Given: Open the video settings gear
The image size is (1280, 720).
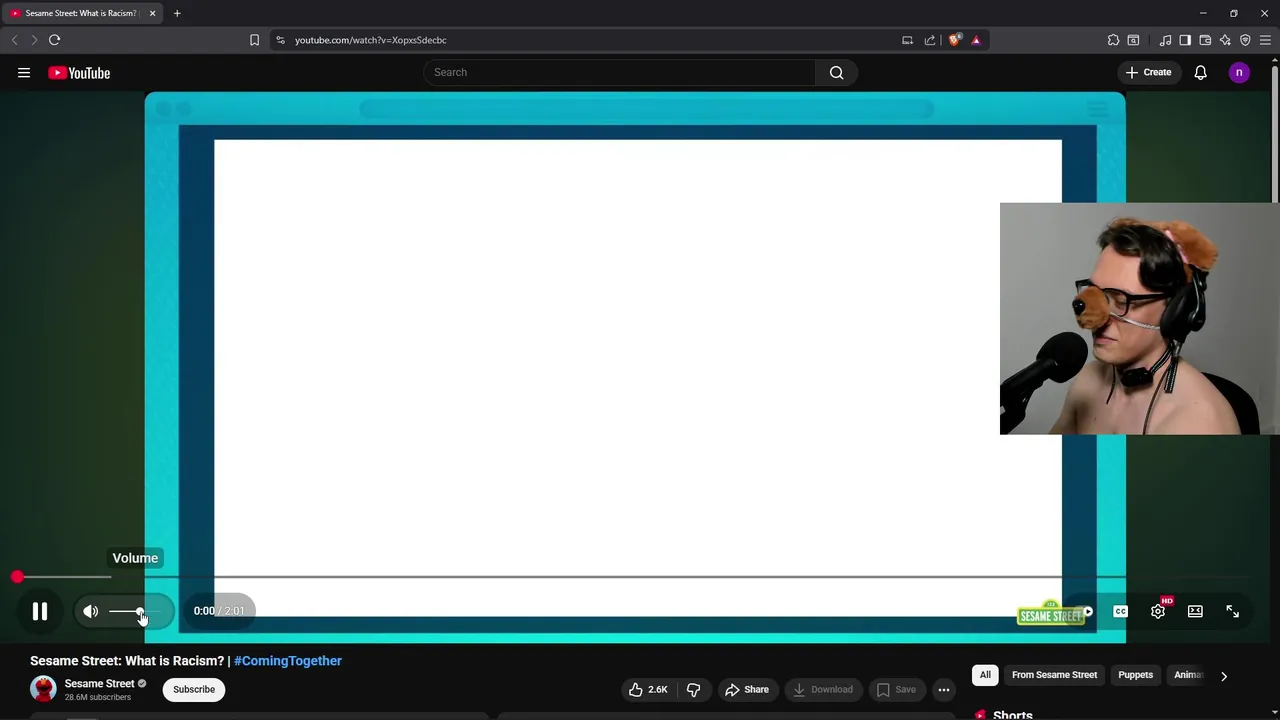Looking at the screenshot, I should click(1158, 611).
